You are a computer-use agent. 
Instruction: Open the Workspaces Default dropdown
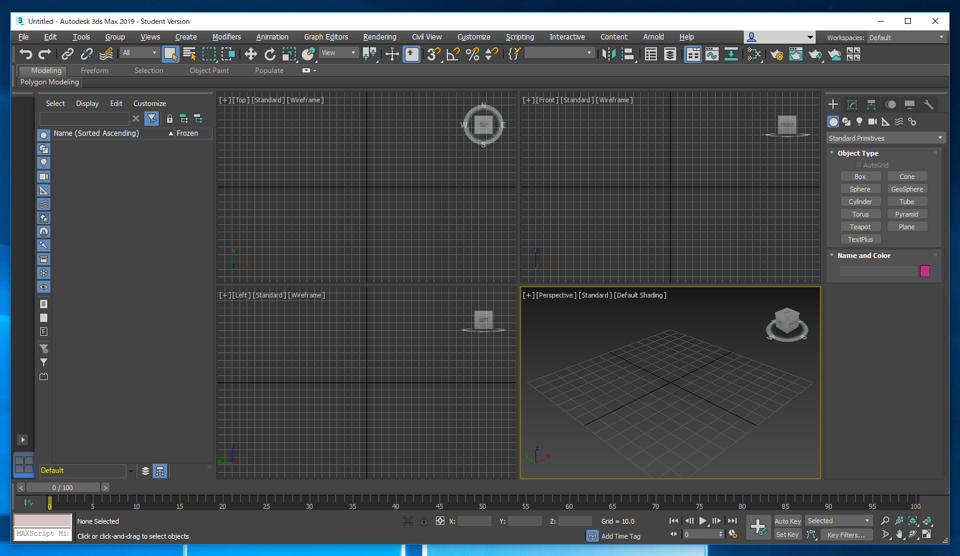pos(906,37)
